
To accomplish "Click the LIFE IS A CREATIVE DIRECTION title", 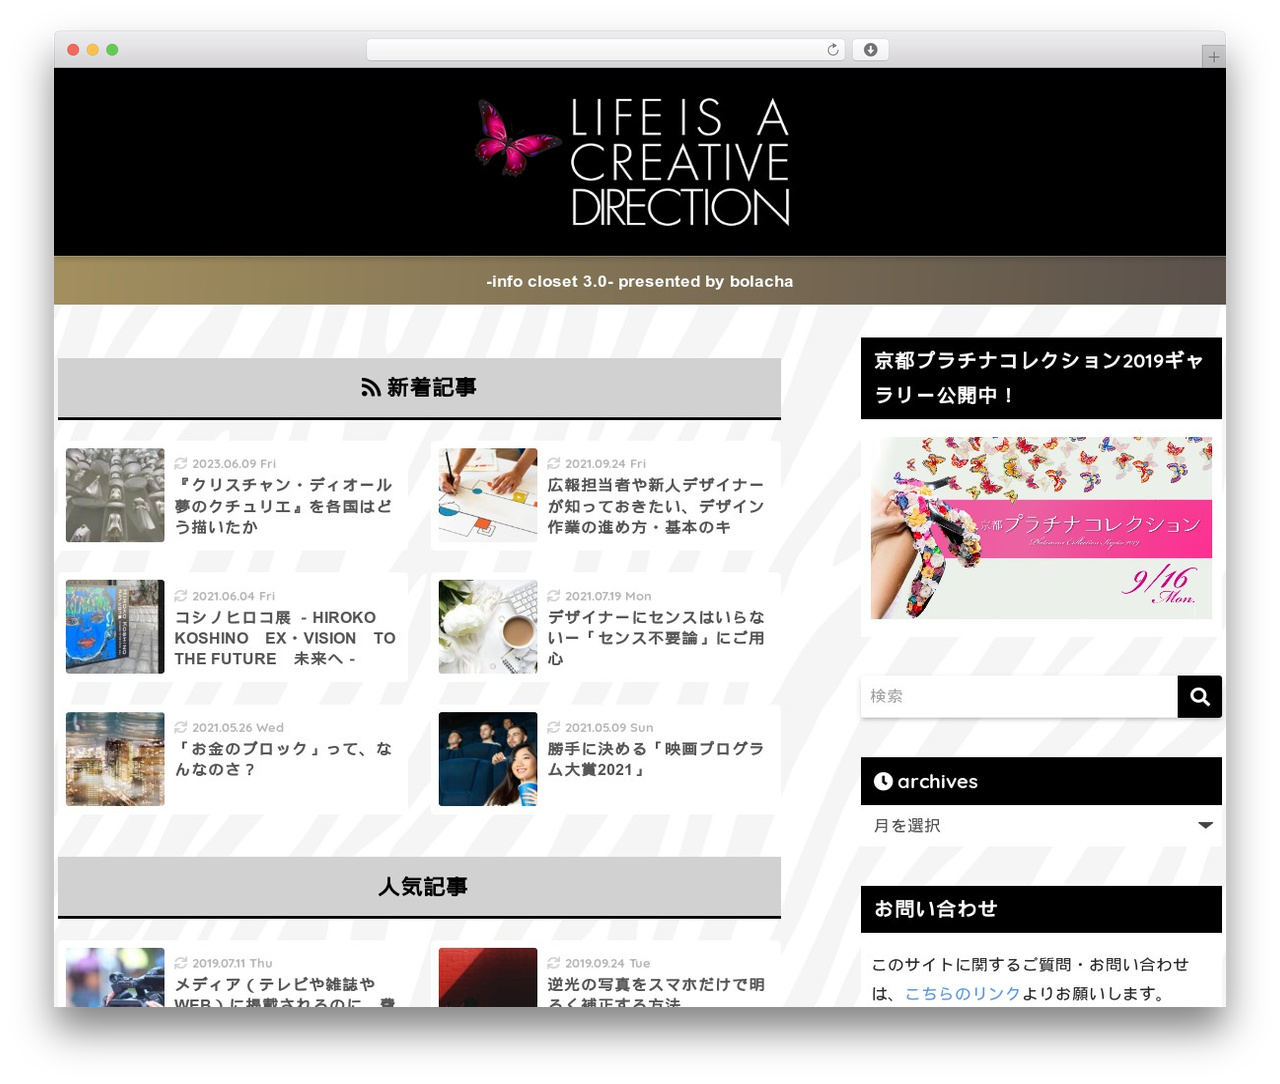I will 680,161.
